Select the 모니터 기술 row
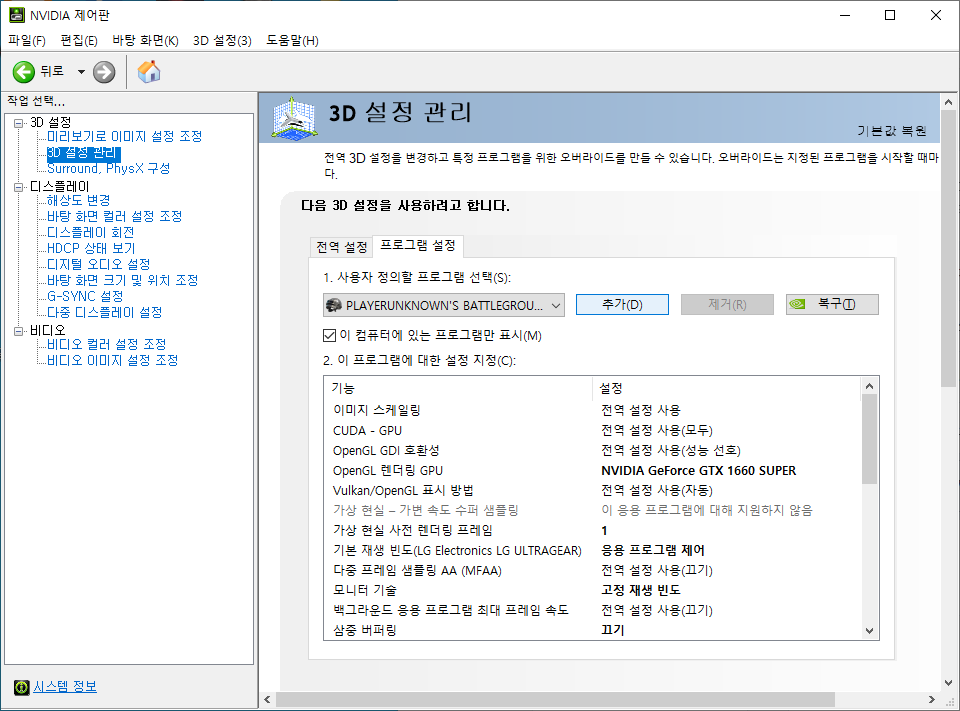 (x=592, y=590)
